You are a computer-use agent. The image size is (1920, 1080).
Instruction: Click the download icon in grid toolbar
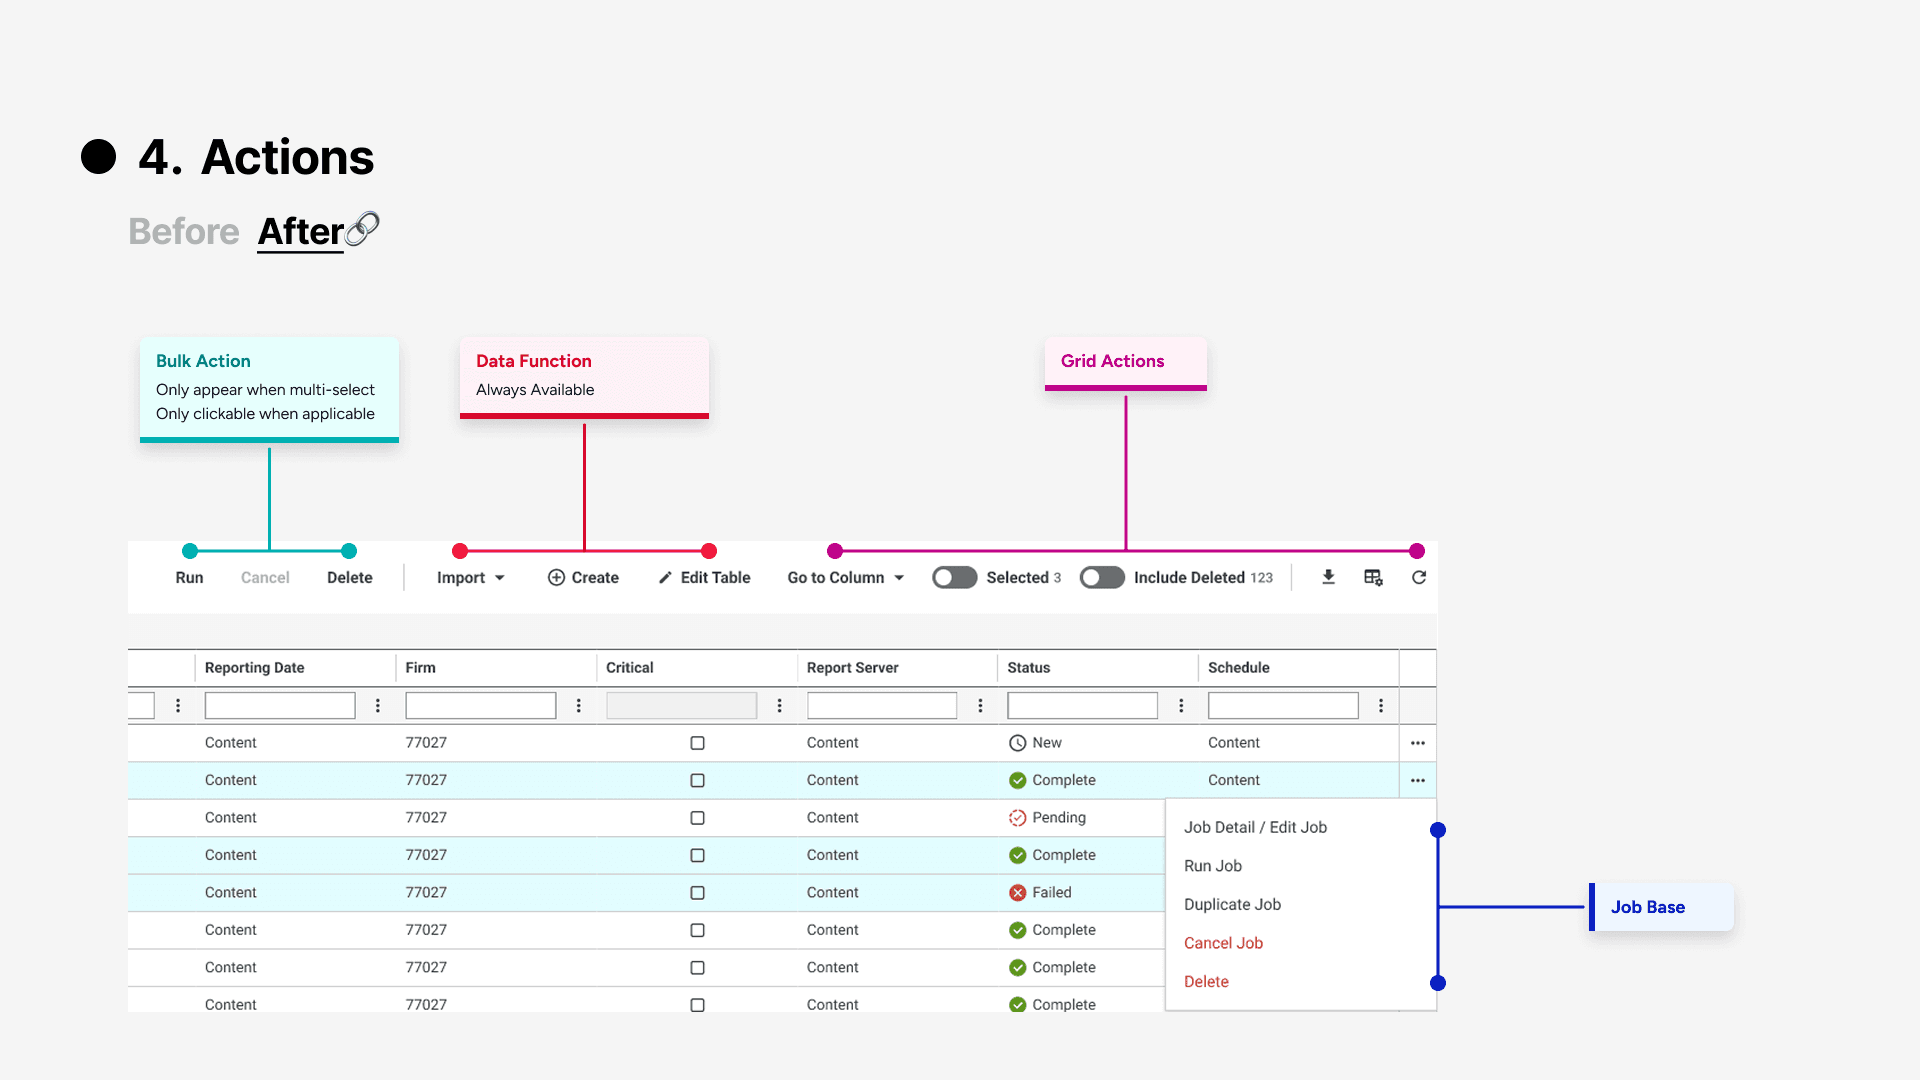coord(1328,577)
